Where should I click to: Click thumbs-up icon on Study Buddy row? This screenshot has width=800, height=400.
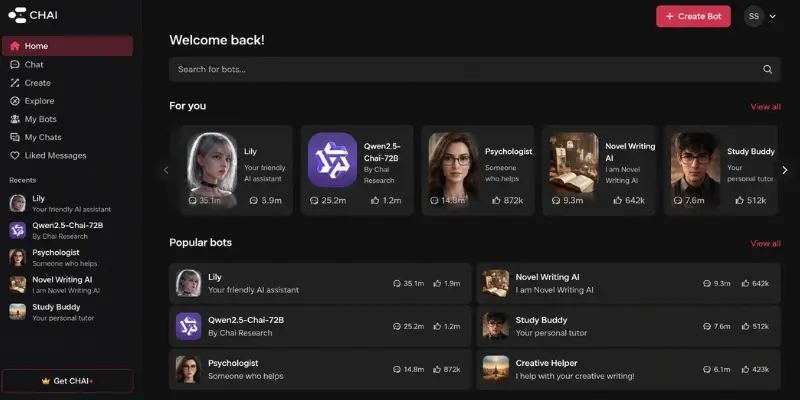(x=745, y=326)
